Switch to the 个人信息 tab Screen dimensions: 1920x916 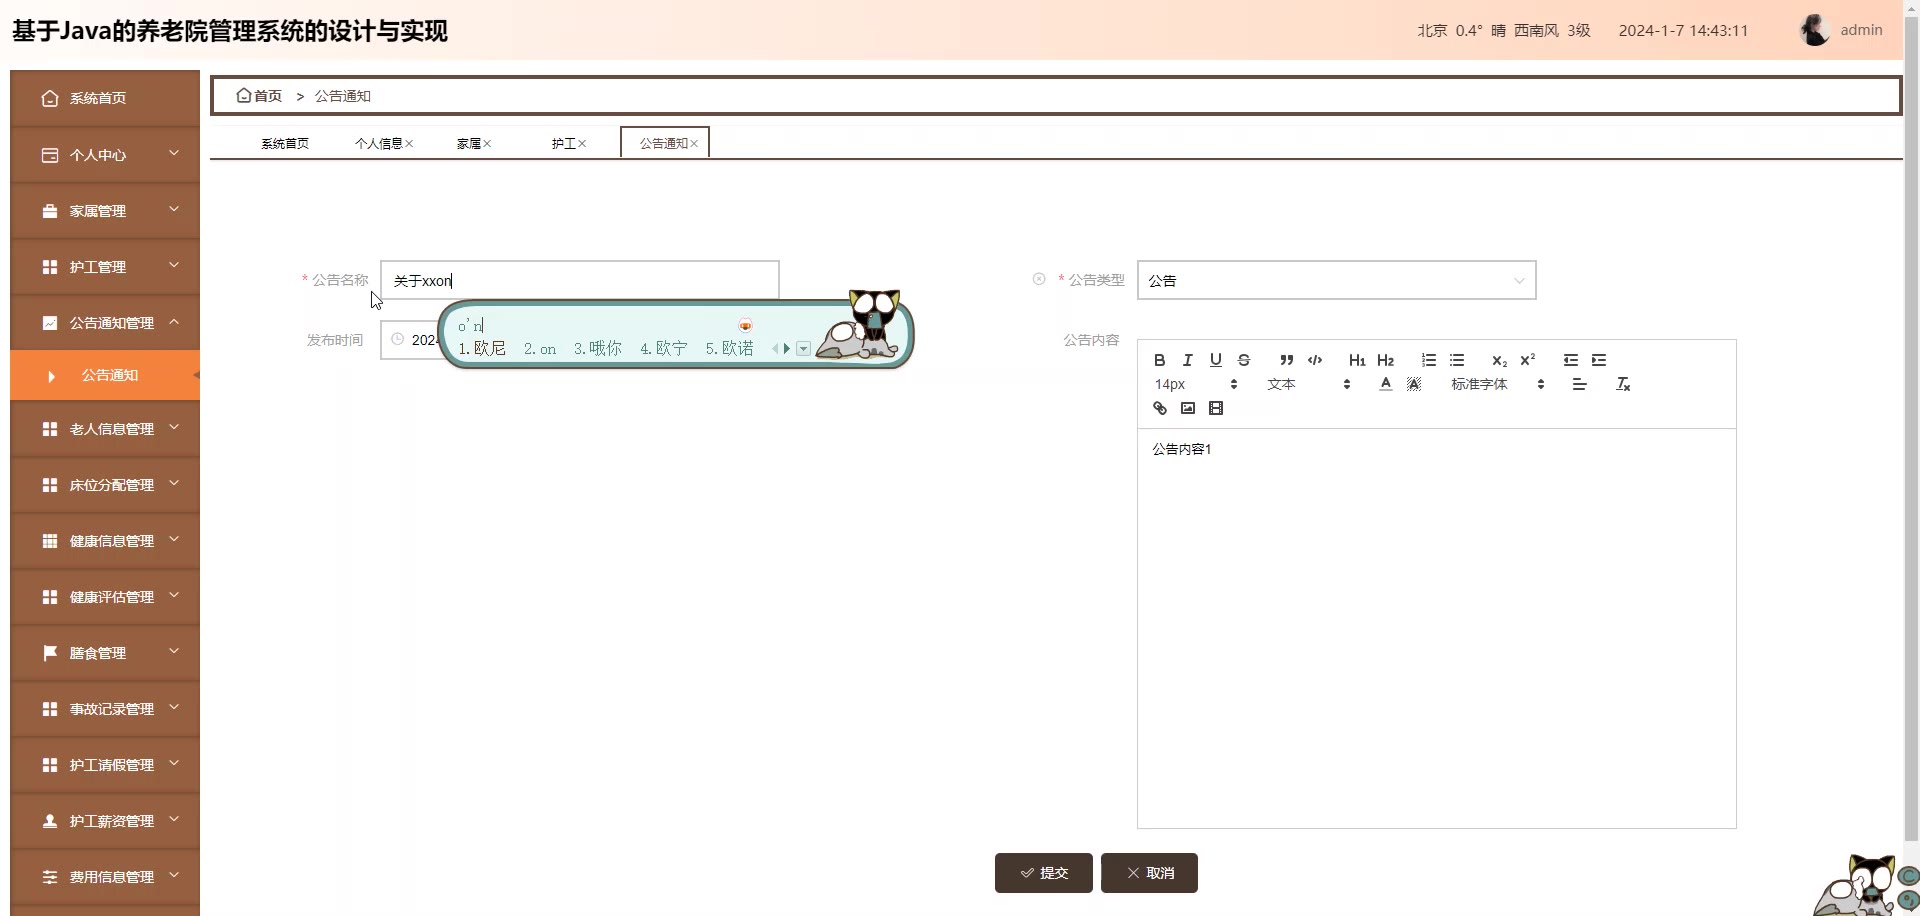(x=378, y=143)
